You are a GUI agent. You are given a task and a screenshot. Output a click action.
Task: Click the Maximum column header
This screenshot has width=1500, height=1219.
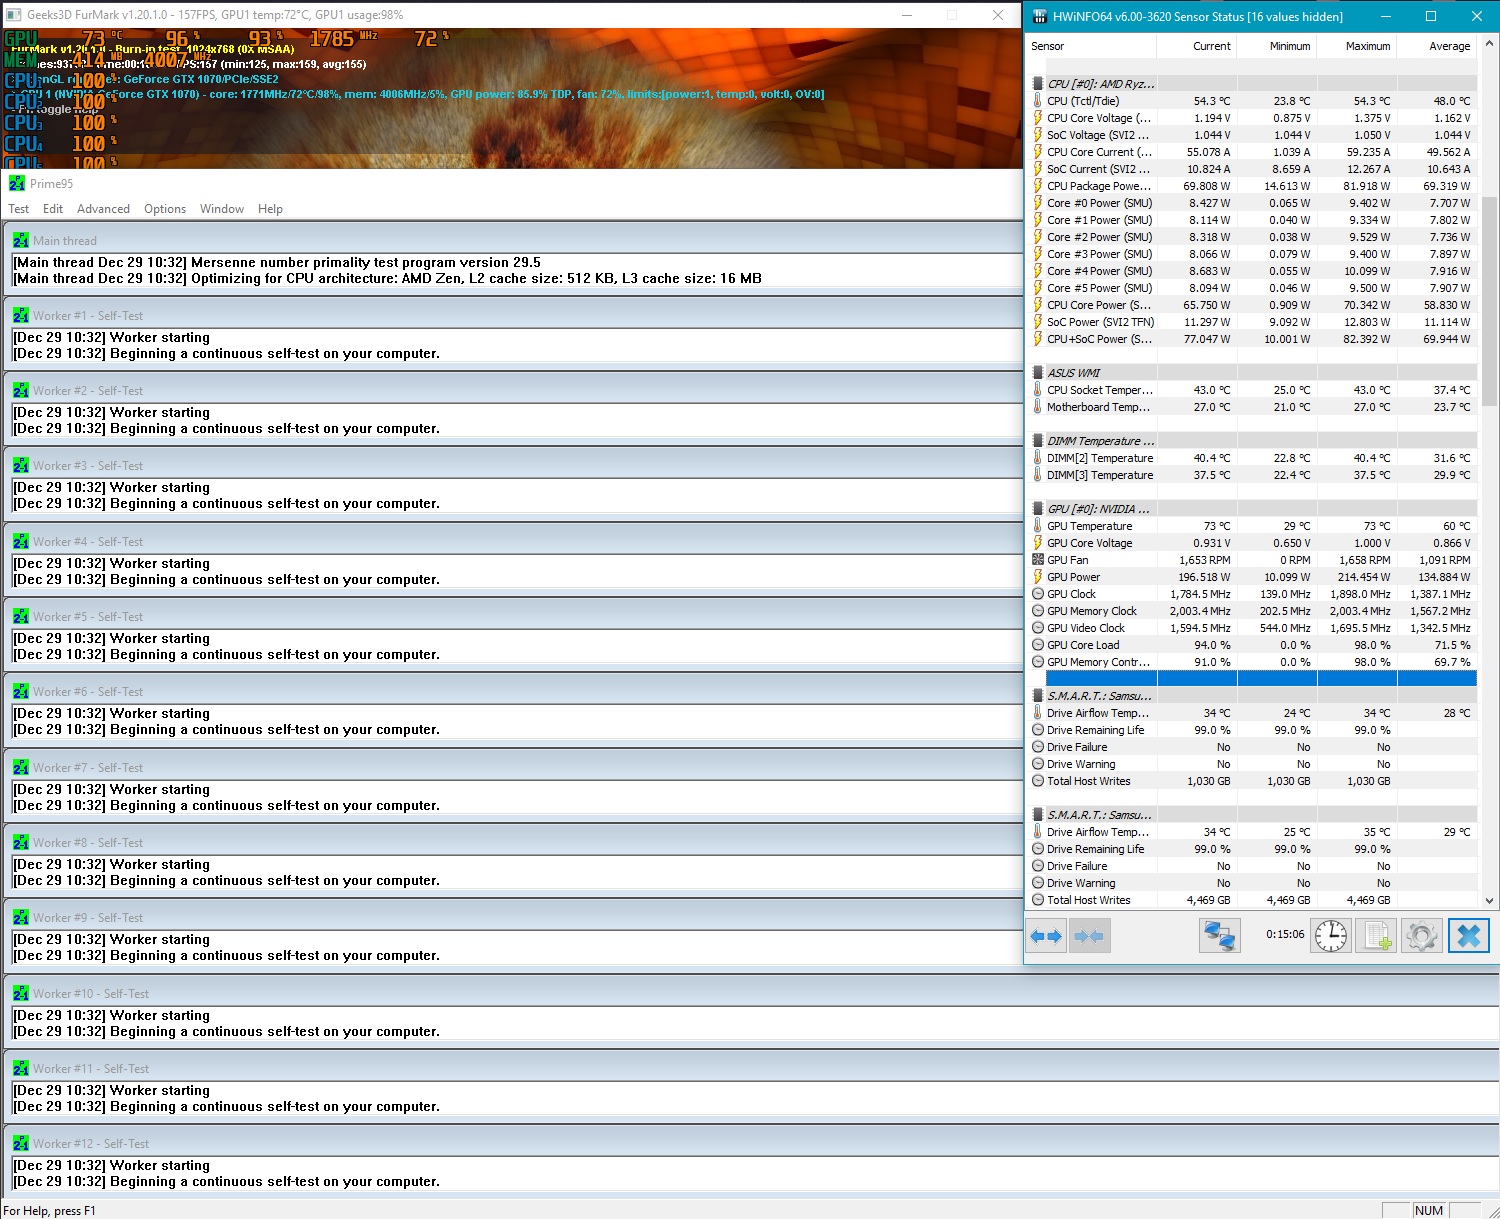coord(1357,46)
